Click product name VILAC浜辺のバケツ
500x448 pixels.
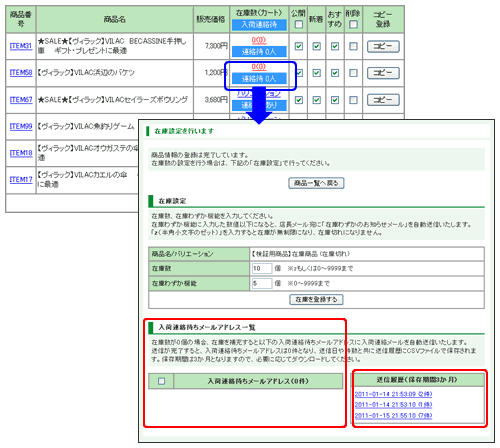tap(86, 73)
